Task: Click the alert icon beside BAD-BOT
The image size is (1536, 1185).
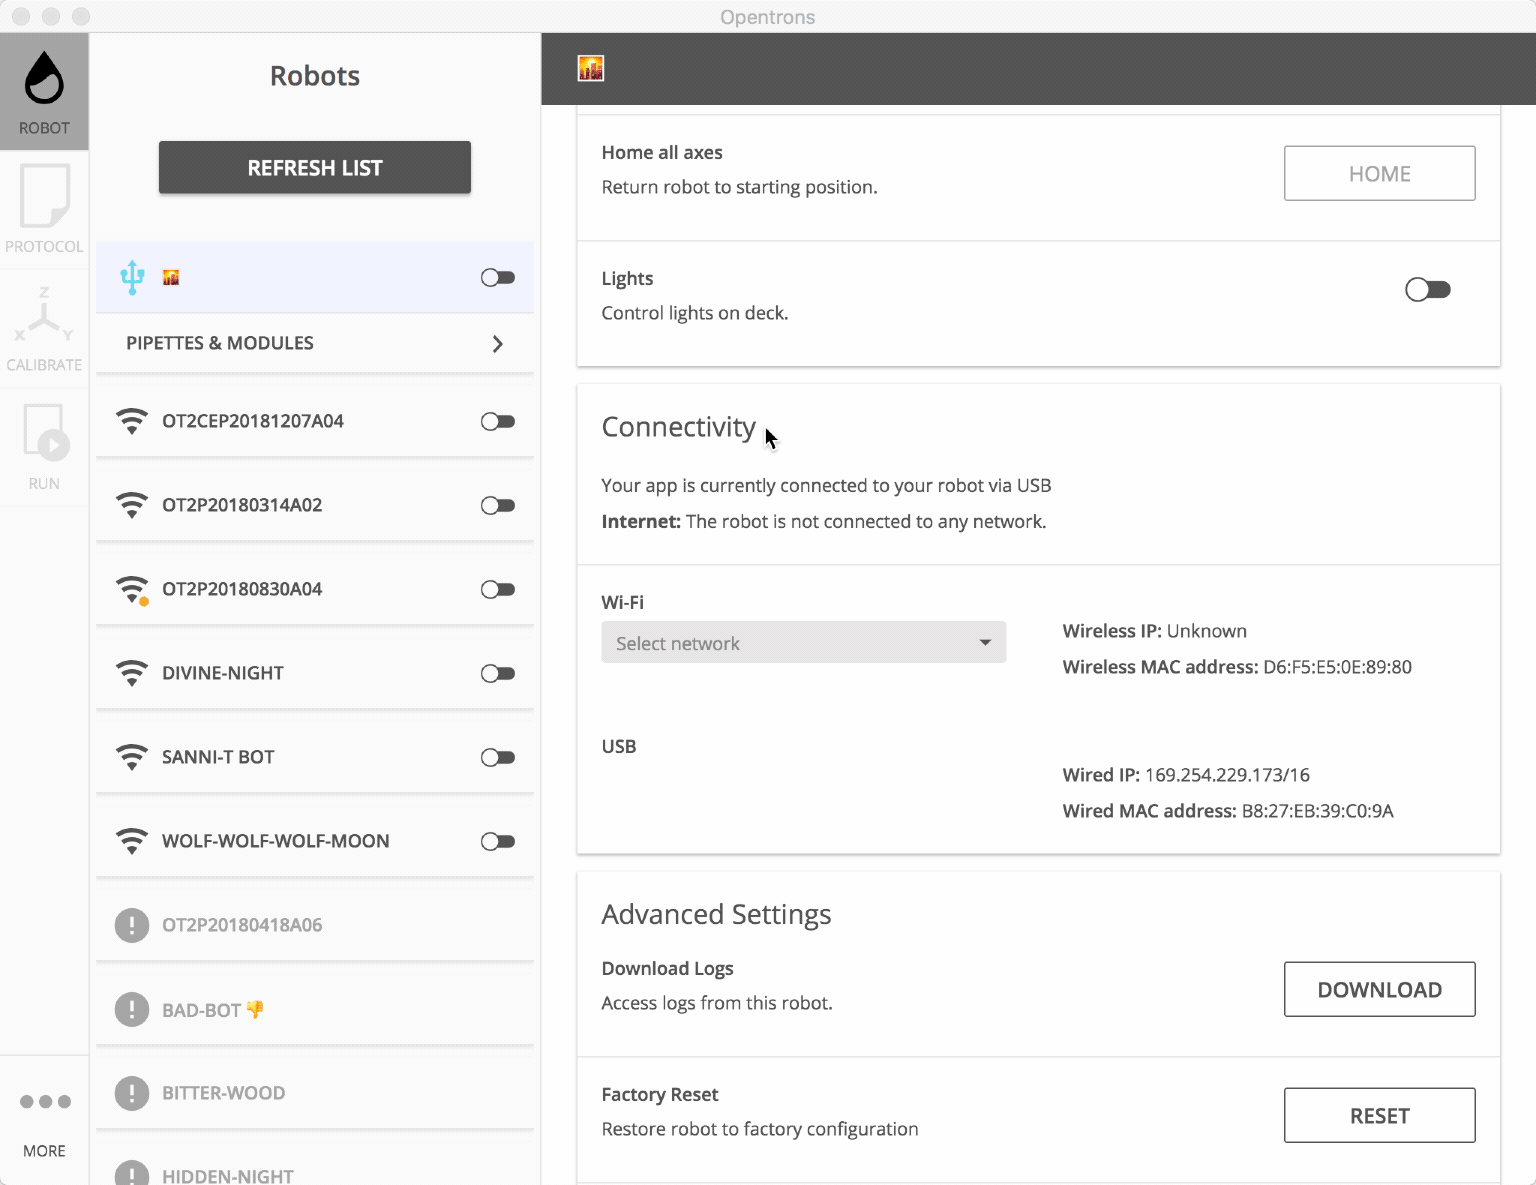Action: pyautogui.click(x=132, y=1009)
